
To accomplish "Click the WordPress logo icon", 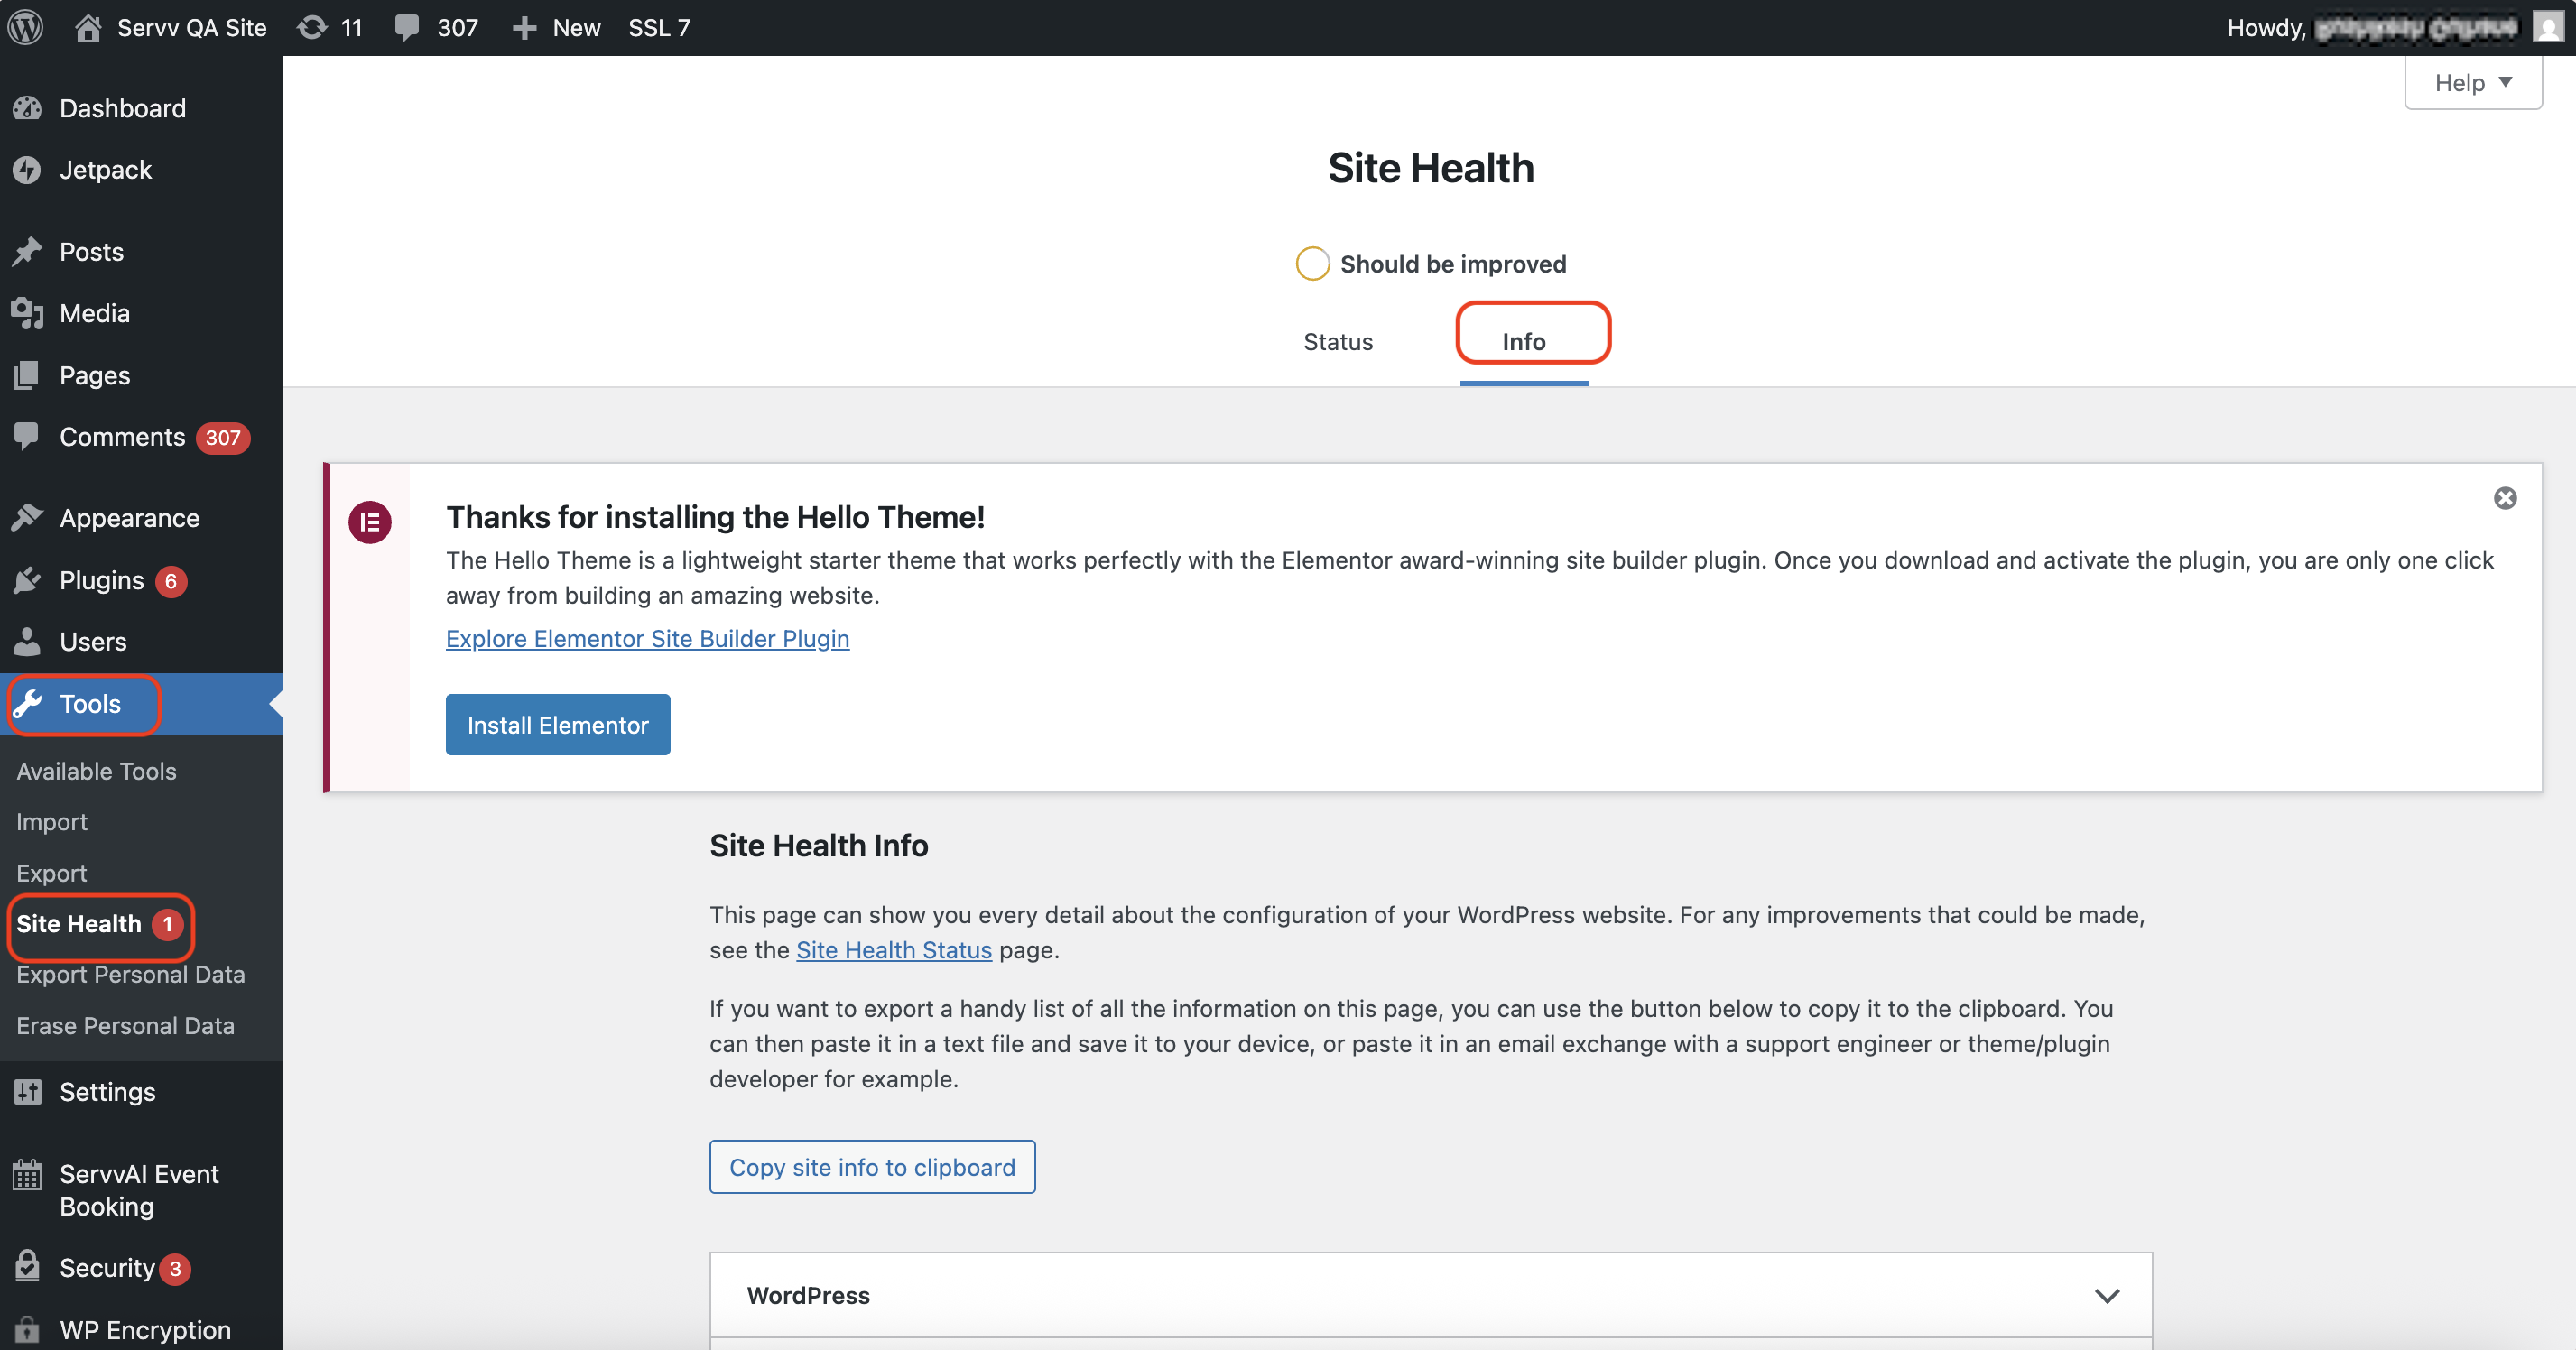I will 26,27.
